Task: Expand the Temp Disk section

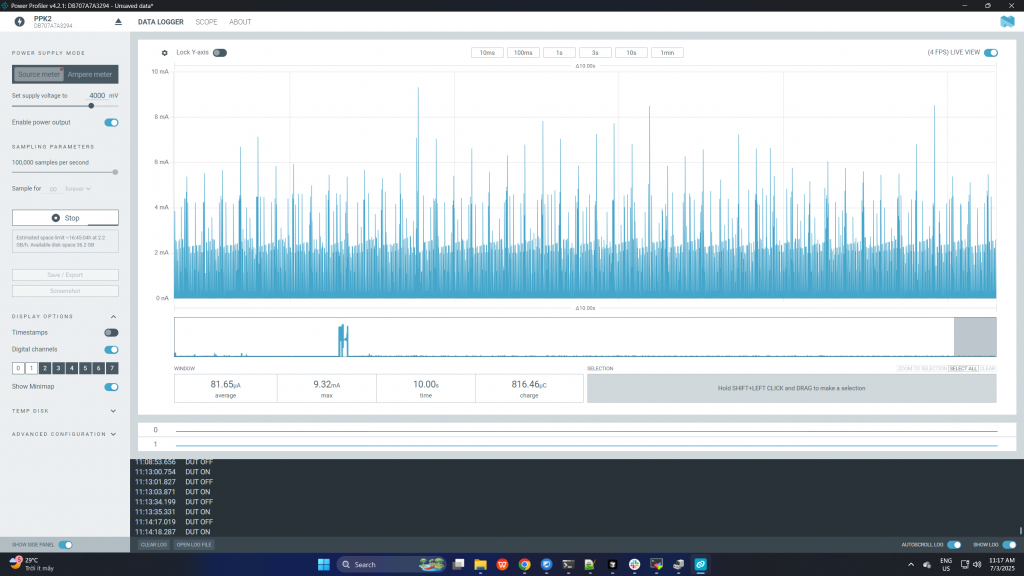Action: point(113,410)
